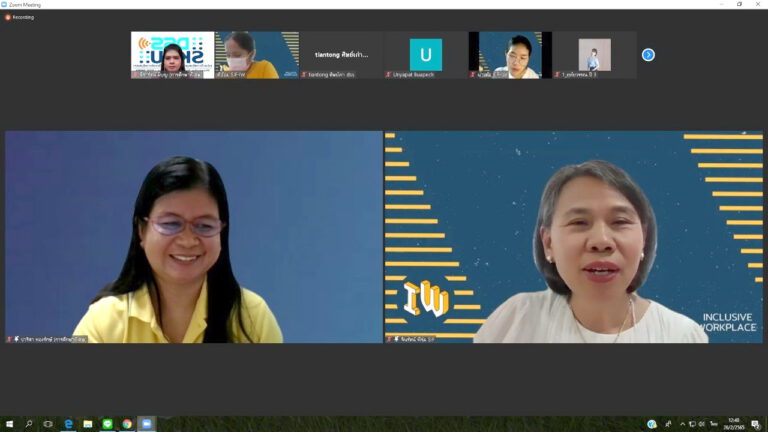This screenshot has width=768, height=432.
Task: Select the tiantong participant tile
Action: point(341,55)
